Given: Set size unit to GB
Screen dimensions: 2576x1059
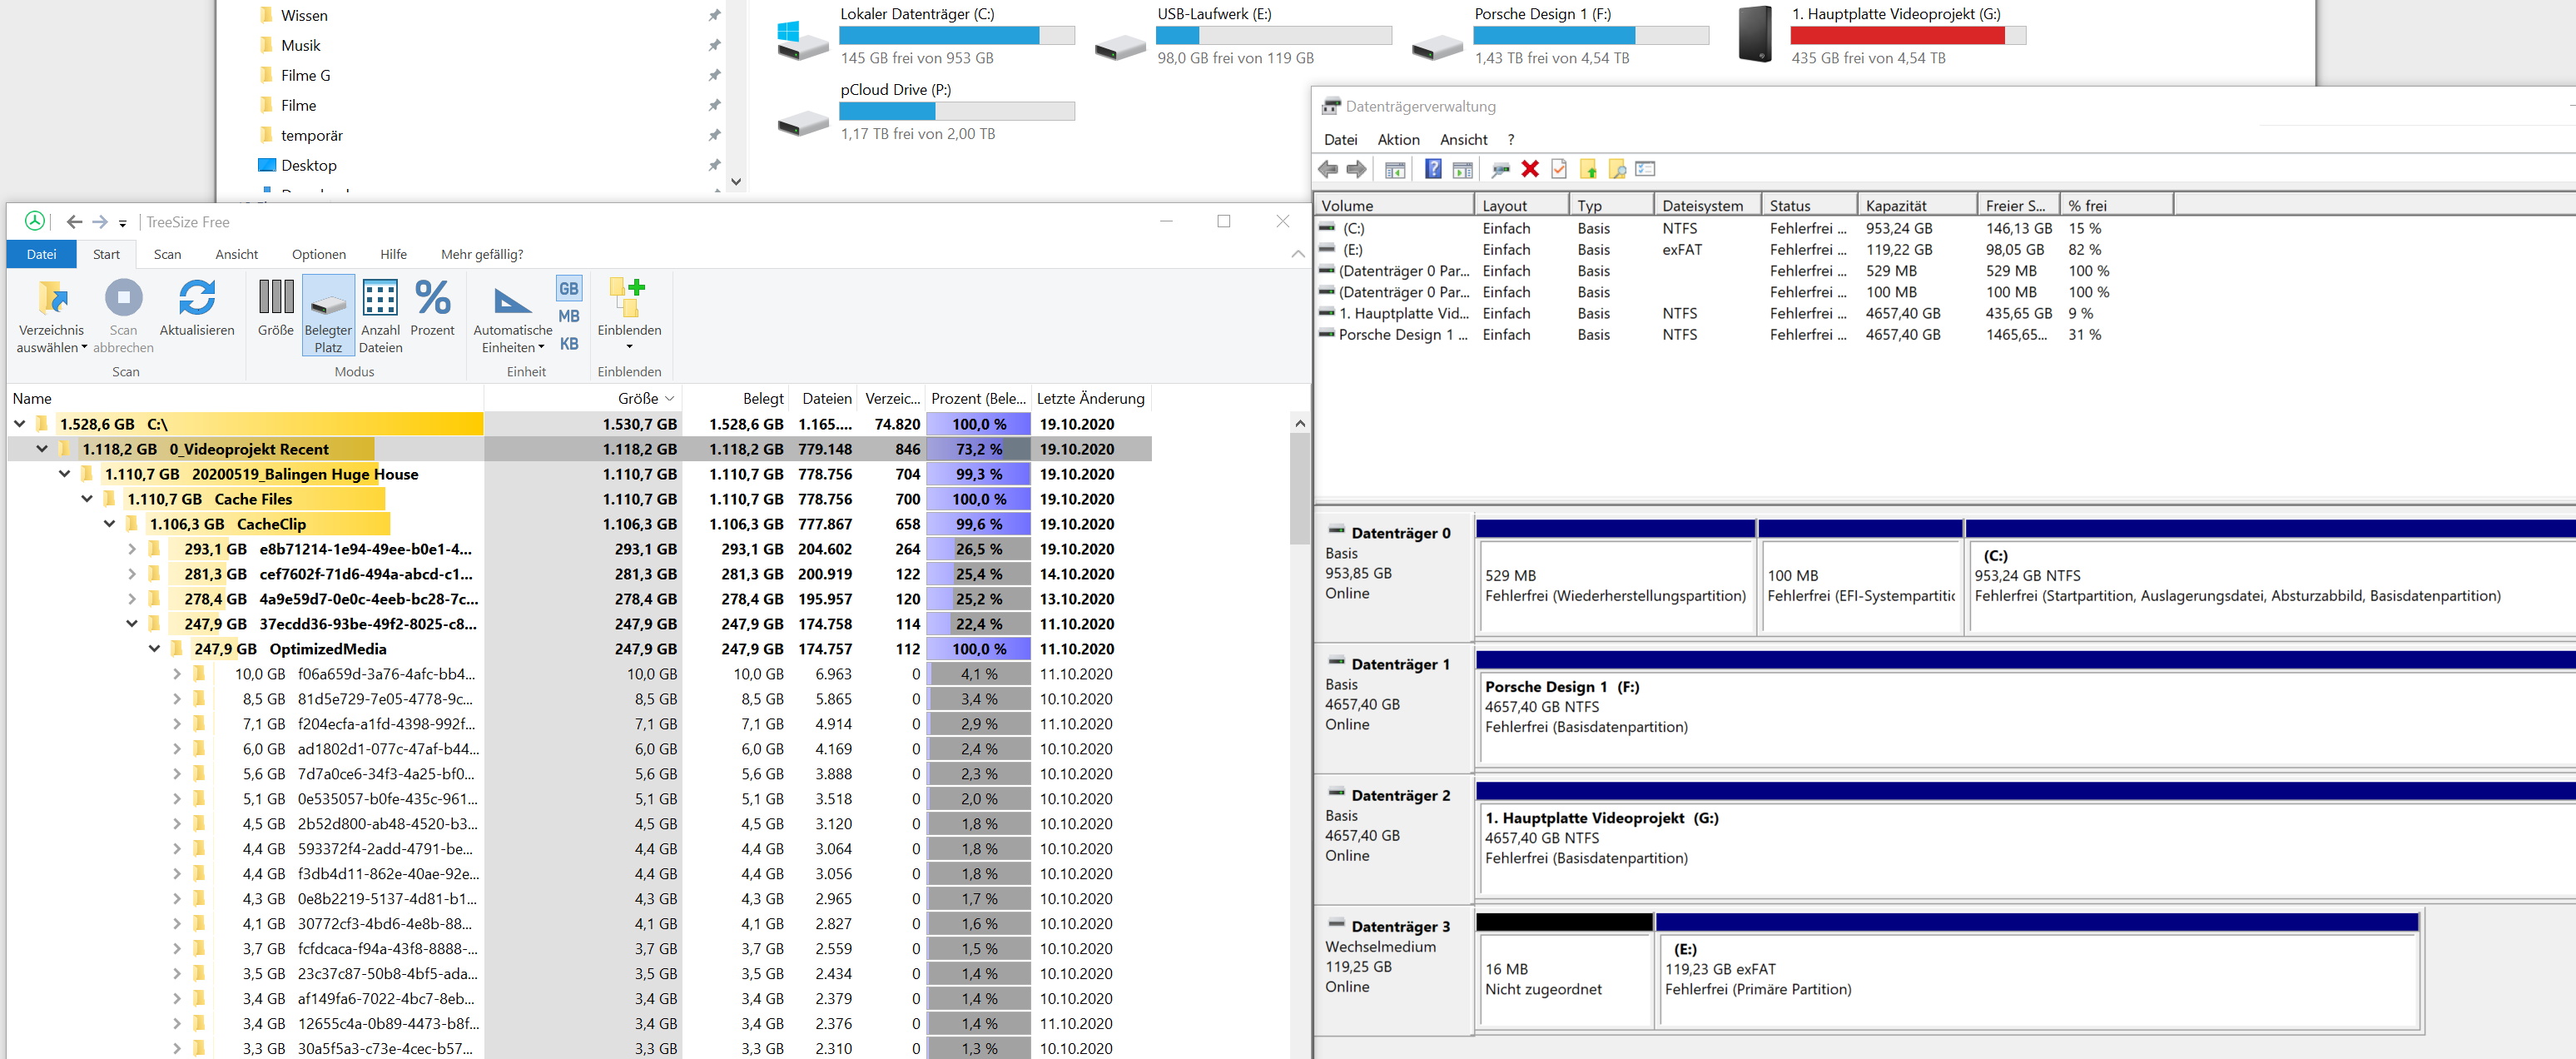Looking at the screenshot, I should coord(568,289).
